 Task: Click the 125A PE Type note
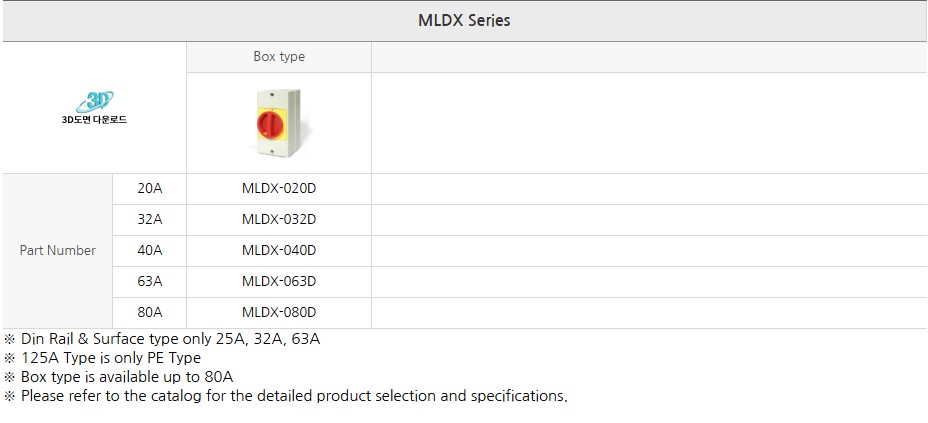110,358
